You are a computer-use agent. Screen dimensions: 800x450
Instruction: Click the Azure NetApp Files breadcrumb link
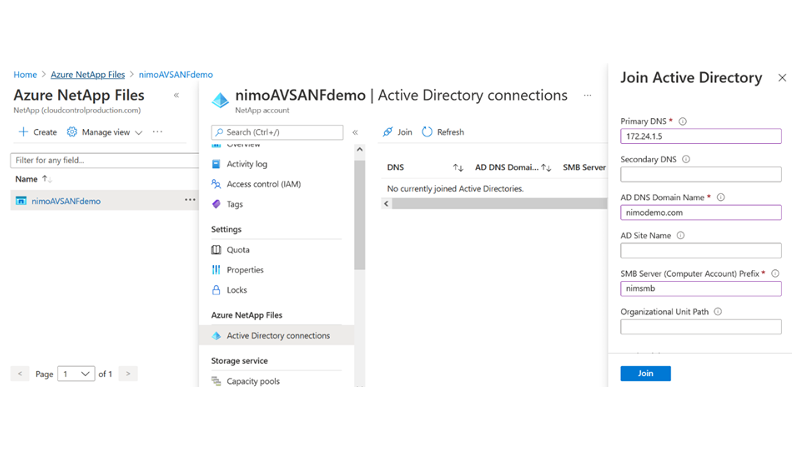pos(88,75)
